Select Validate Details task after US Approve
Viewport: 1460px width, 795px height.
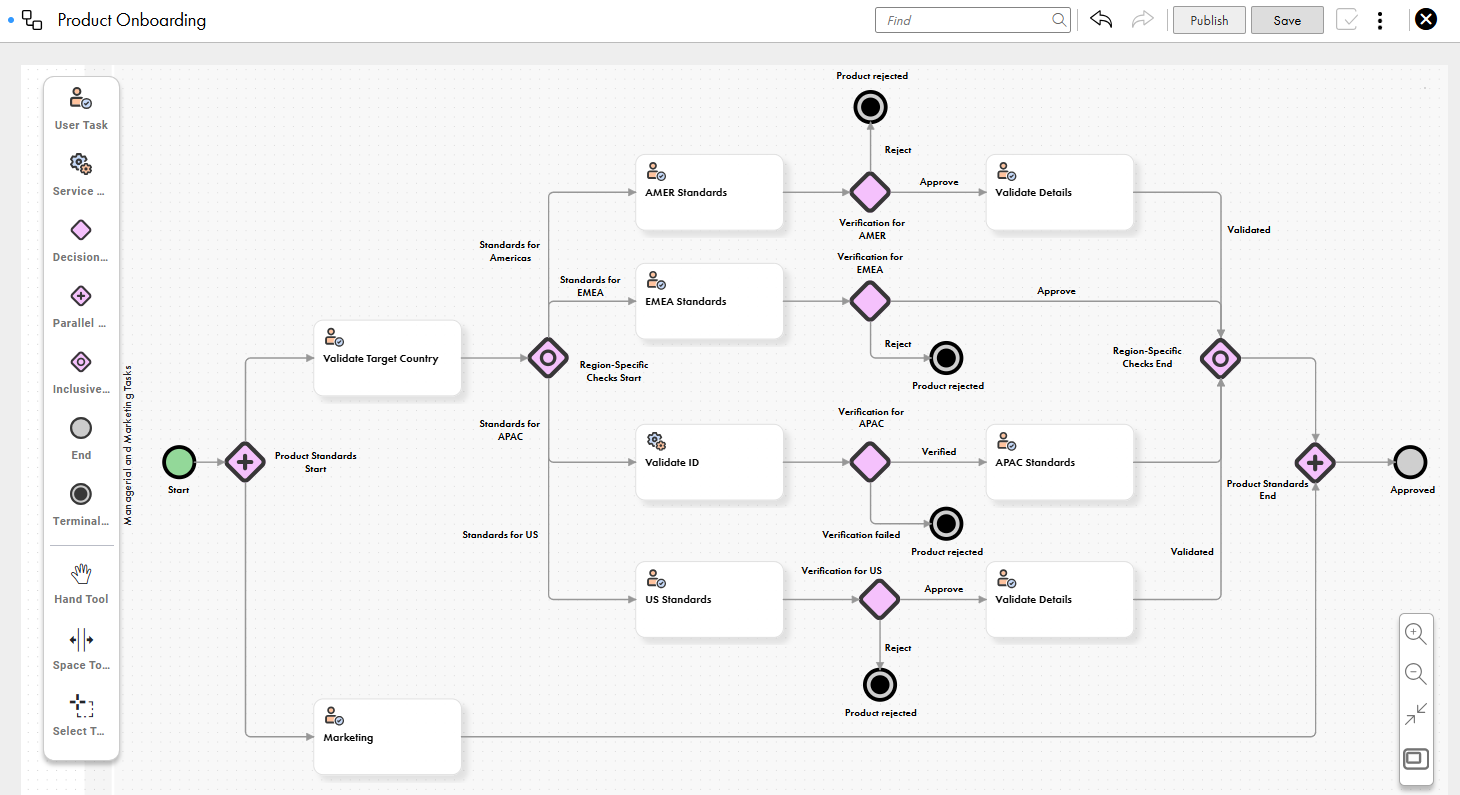pos(1059,599)
